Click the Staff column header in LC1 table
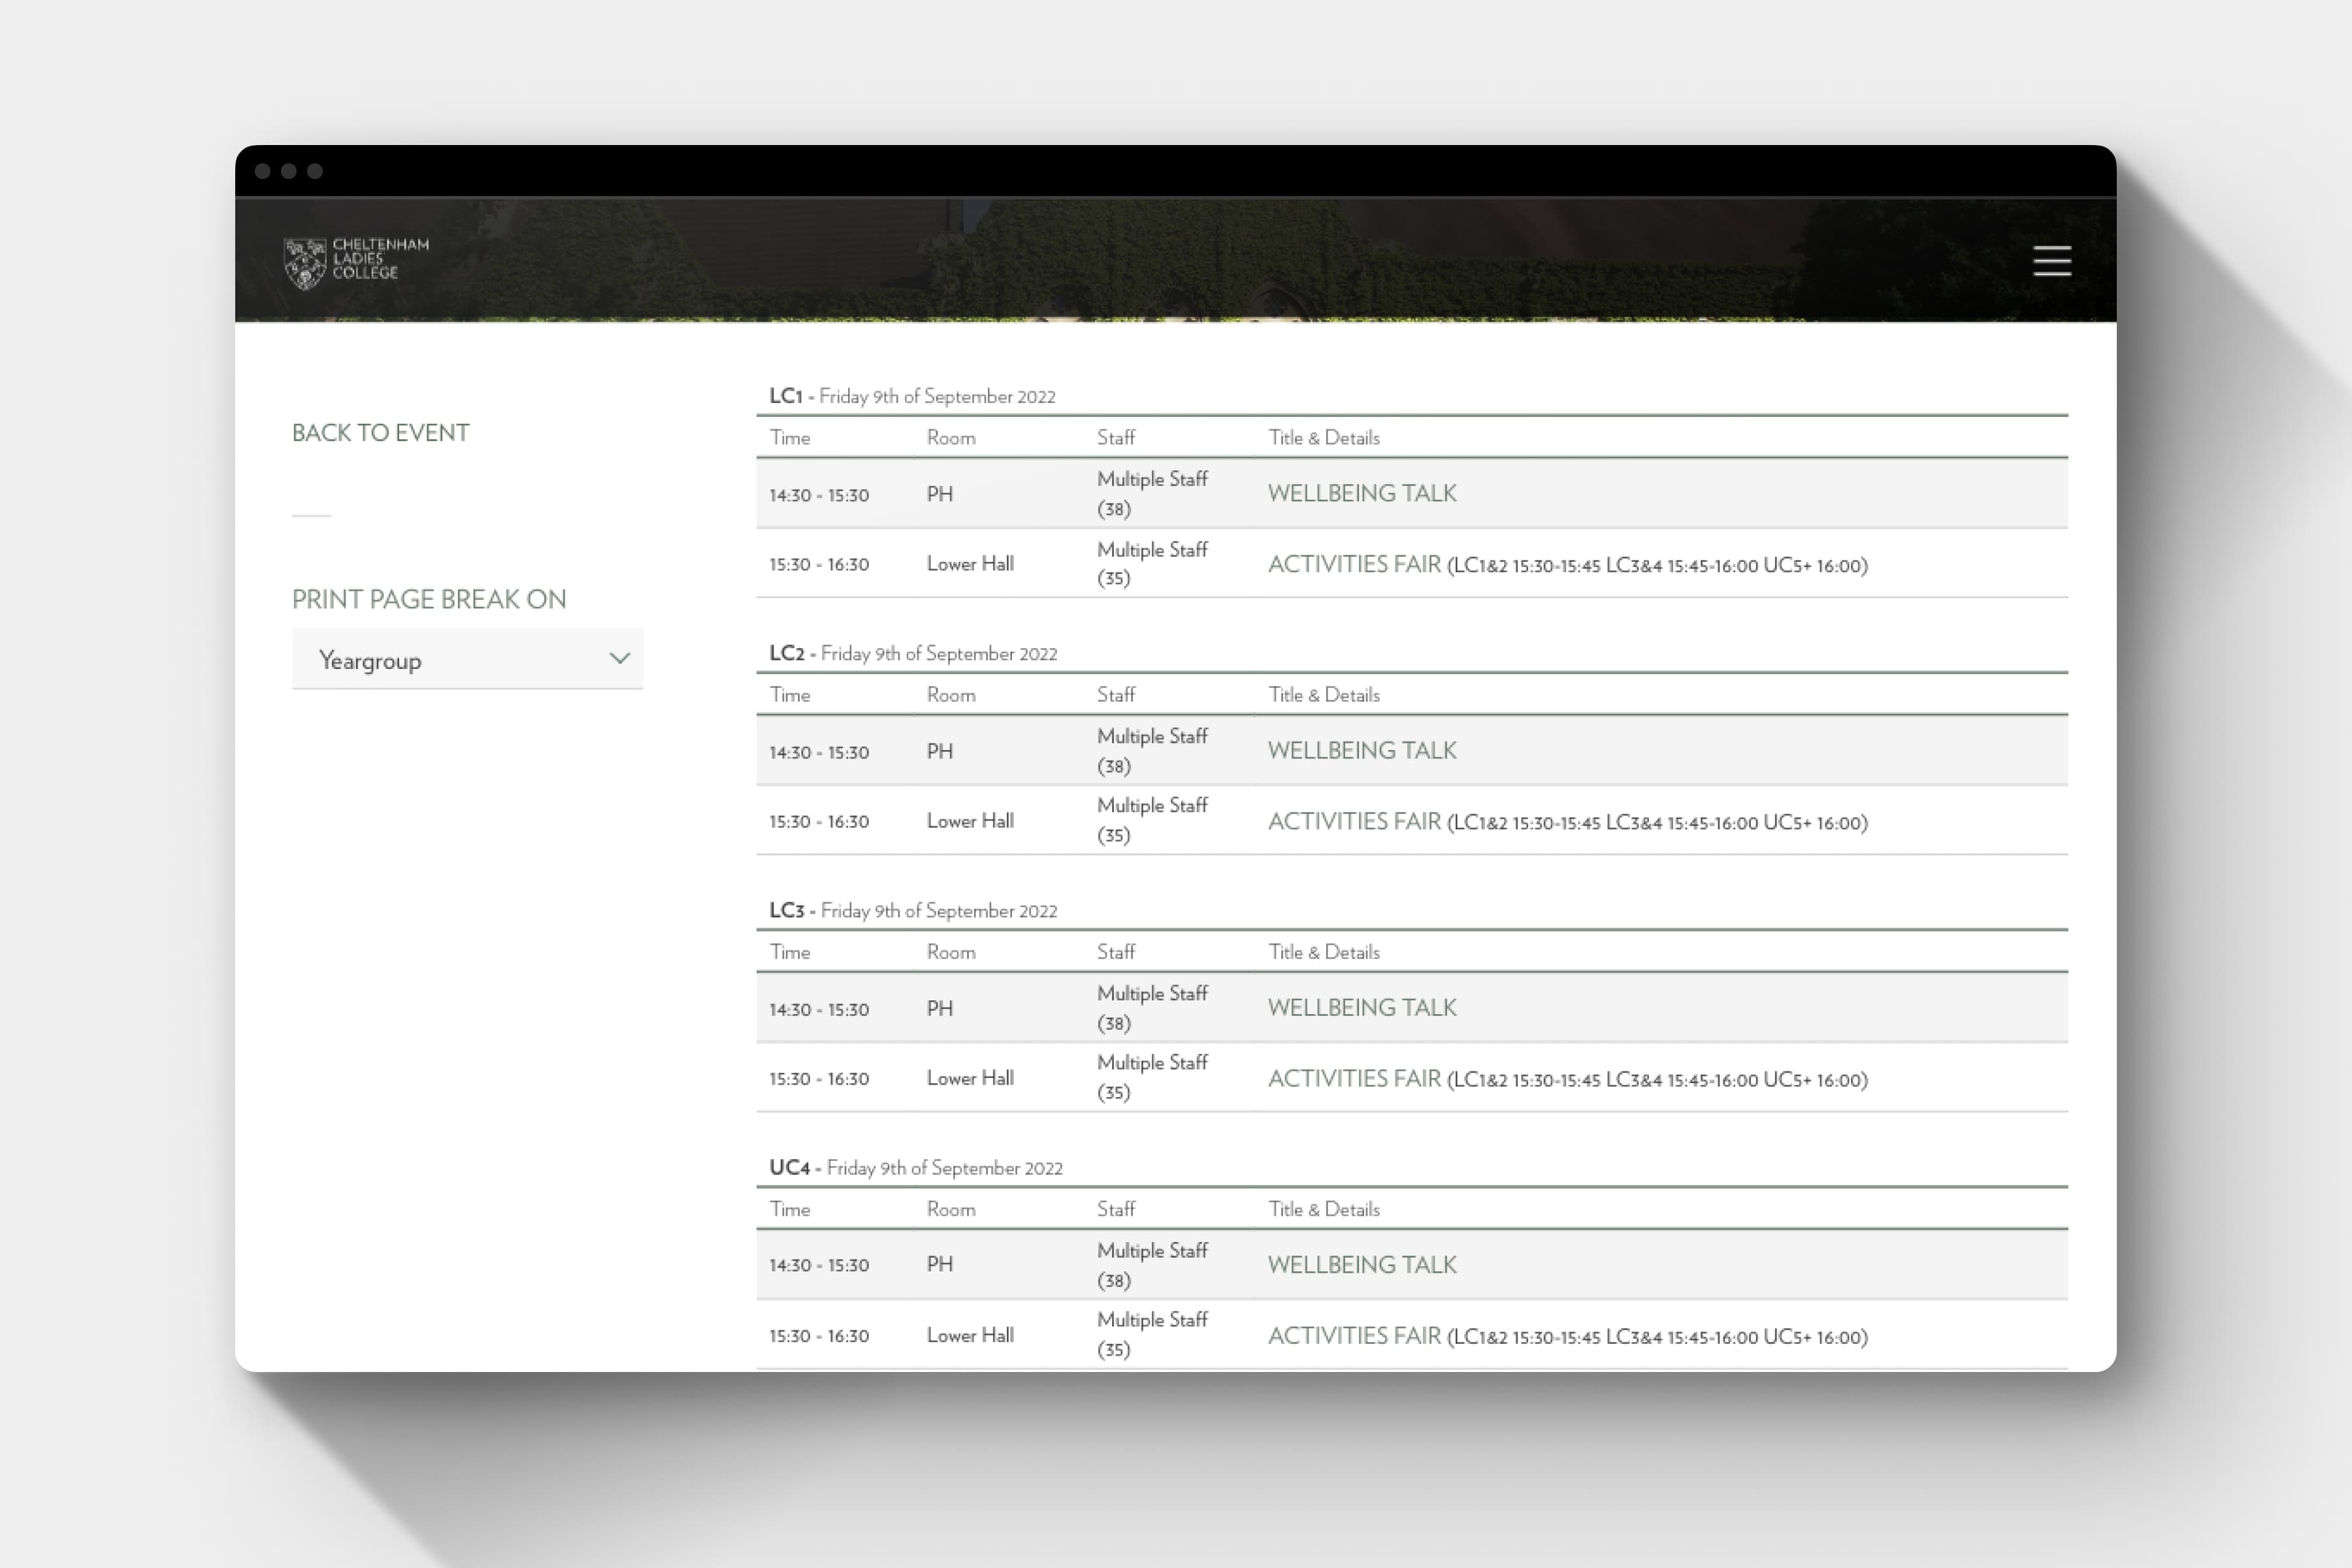2352x1568 pixels. 1116,437
